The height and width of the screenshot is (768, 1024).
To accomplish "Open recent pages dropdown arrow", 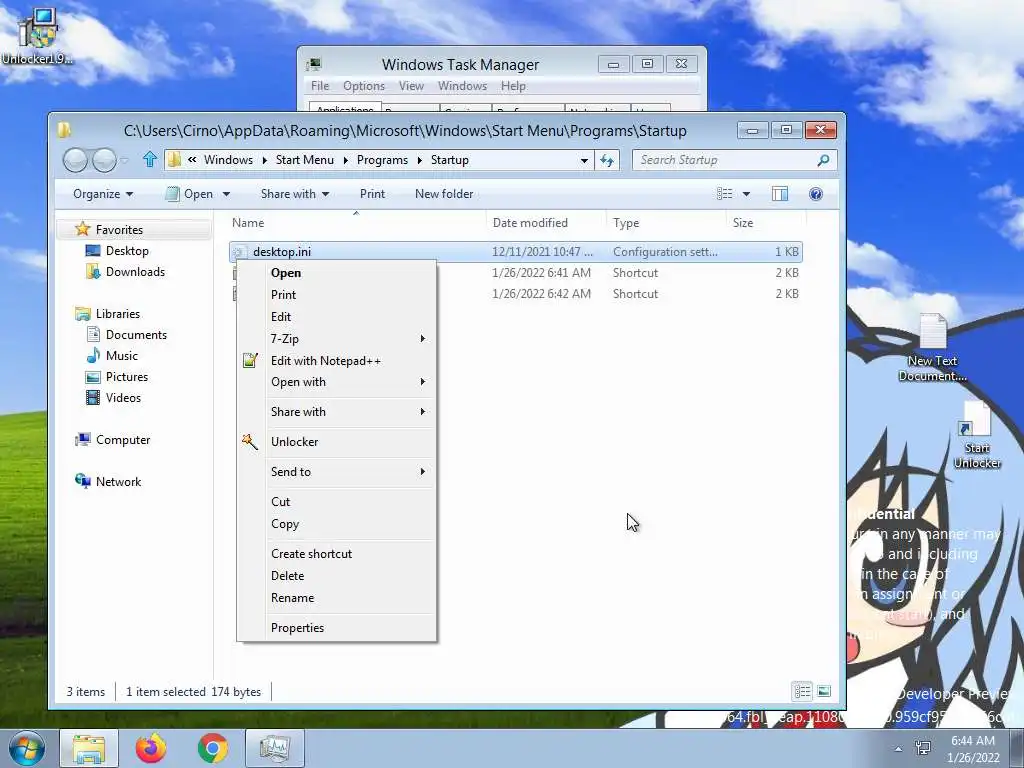I will point(124,160).
